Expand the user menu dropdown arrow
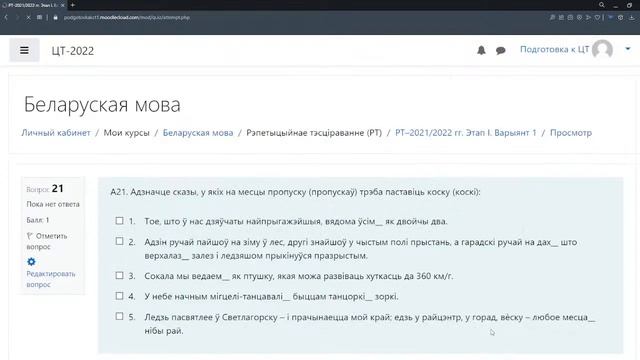This screenshot has height=360, width=640. (628, 49)
